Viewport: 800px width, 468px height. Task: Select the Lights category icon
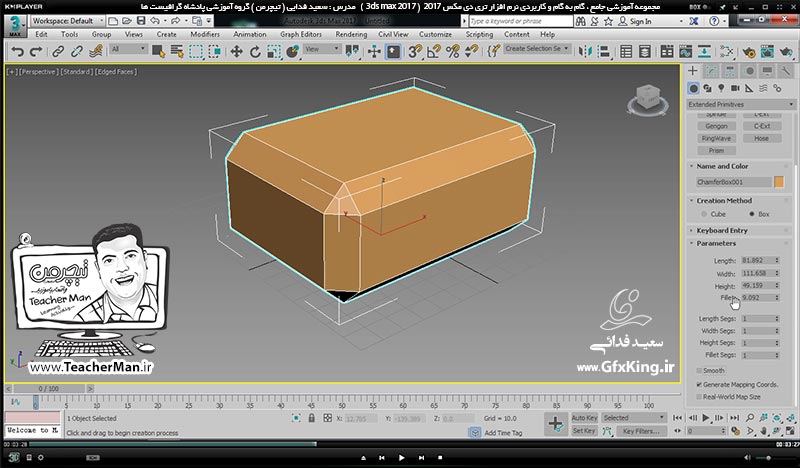pos(721,88)
